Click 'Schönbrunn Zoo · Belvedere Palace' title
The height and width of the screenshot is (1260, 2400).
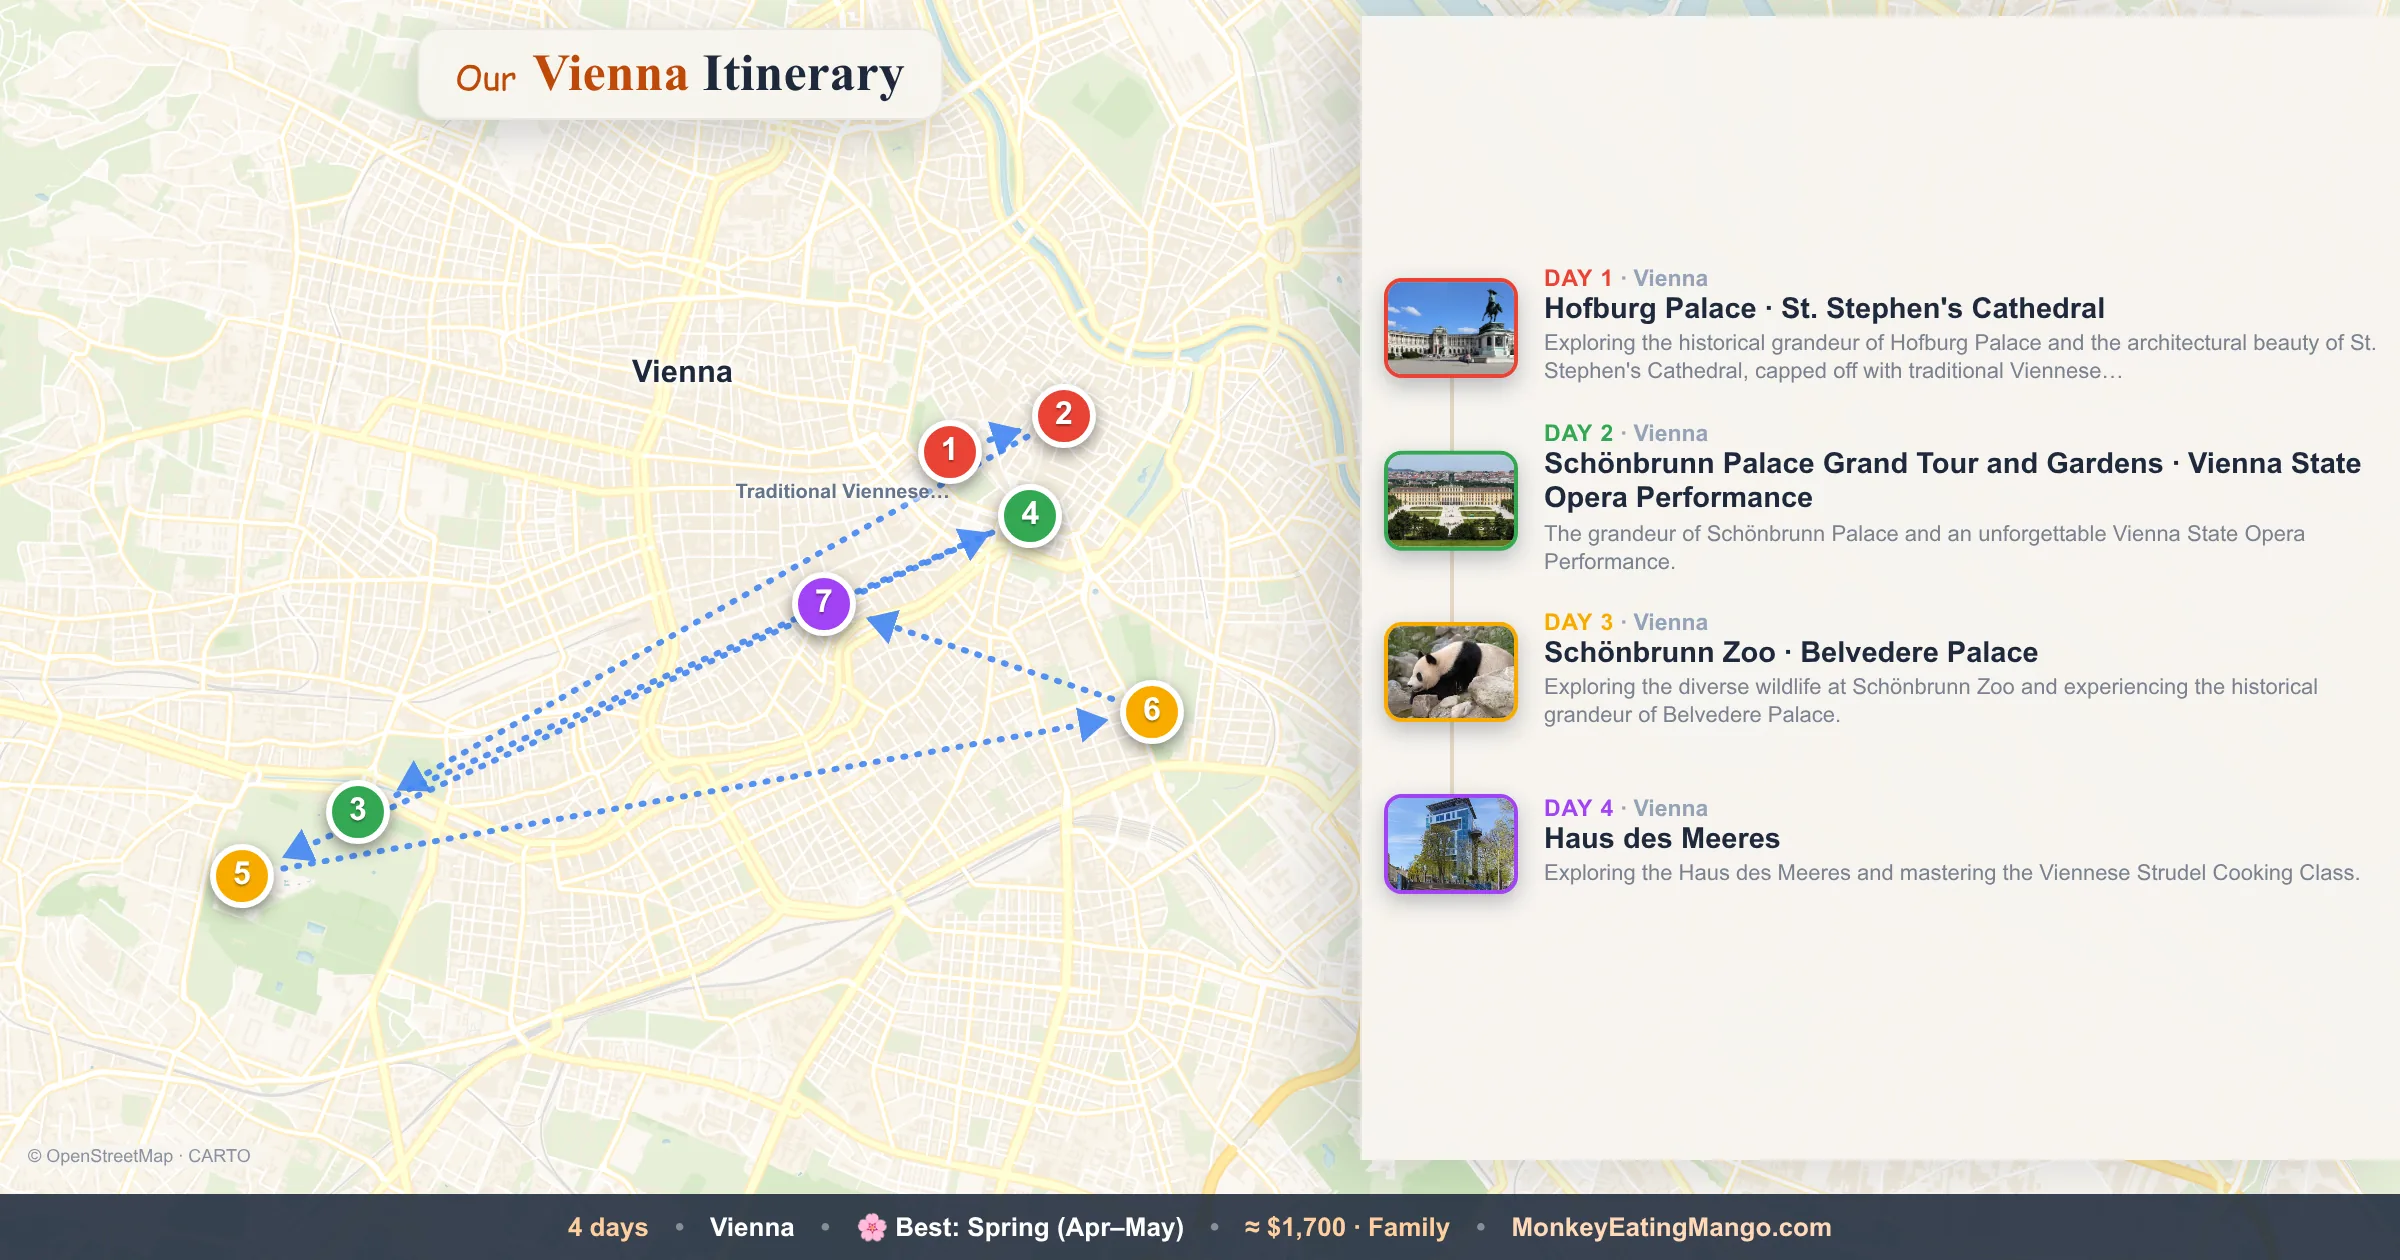click(1790, 652)
